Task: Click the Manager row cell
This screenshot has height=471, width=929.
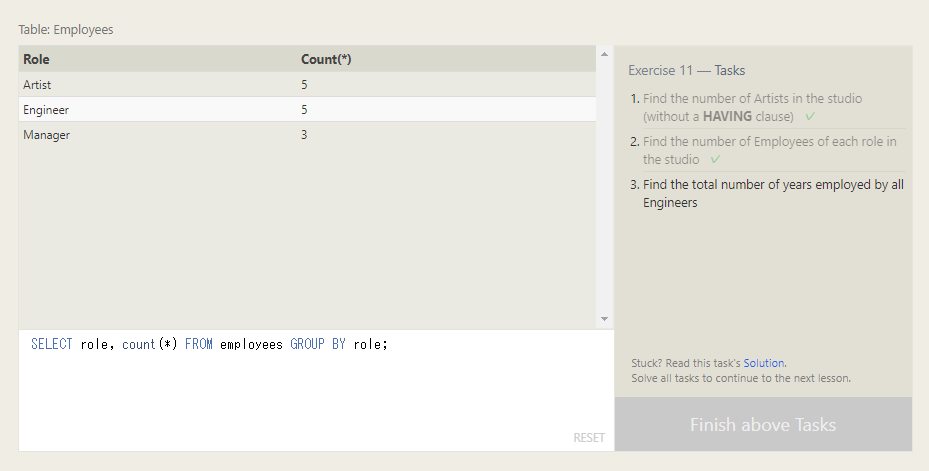Action: [x=46, y=135]
